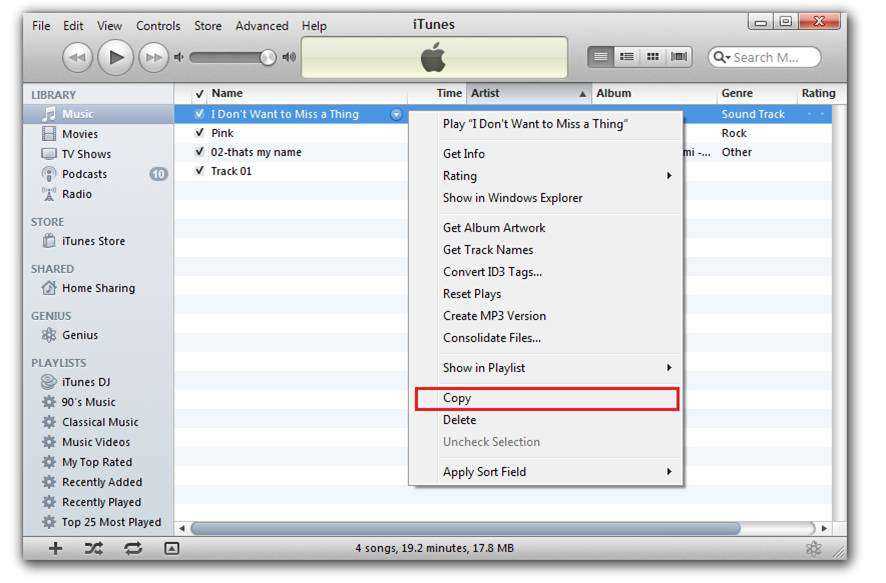886x583 pixels.
Task: Select Recently Played playlist
Action: click(x=98, y=502)
